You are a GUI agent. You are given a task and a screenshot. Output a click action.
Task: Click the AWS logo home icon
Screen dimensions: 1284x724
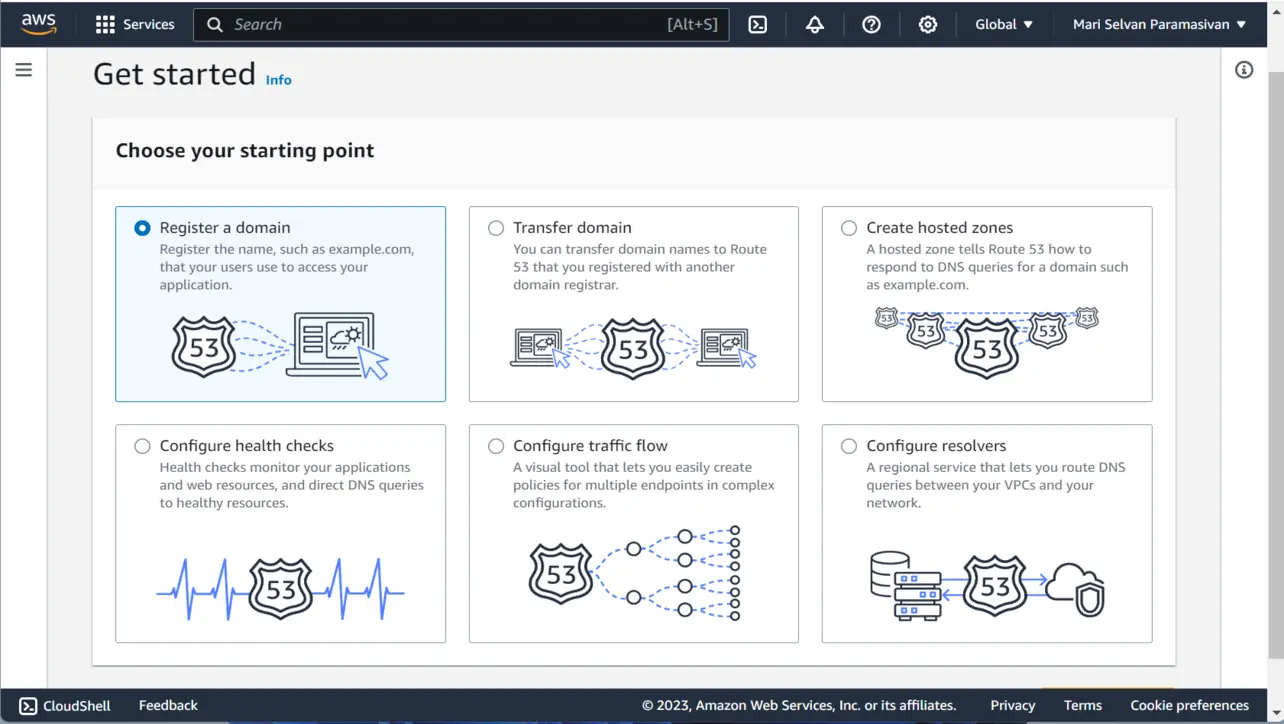[x=39, y=24]
